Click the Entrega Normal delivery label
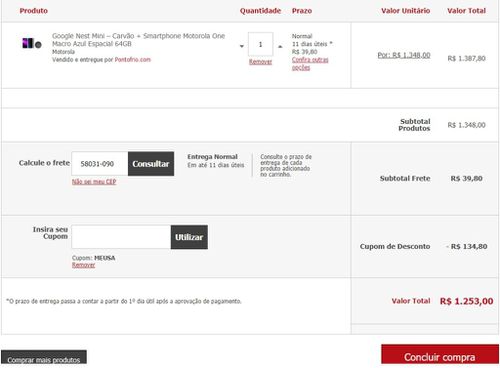Viewport: 500px width, 368px height. (213, 157)
